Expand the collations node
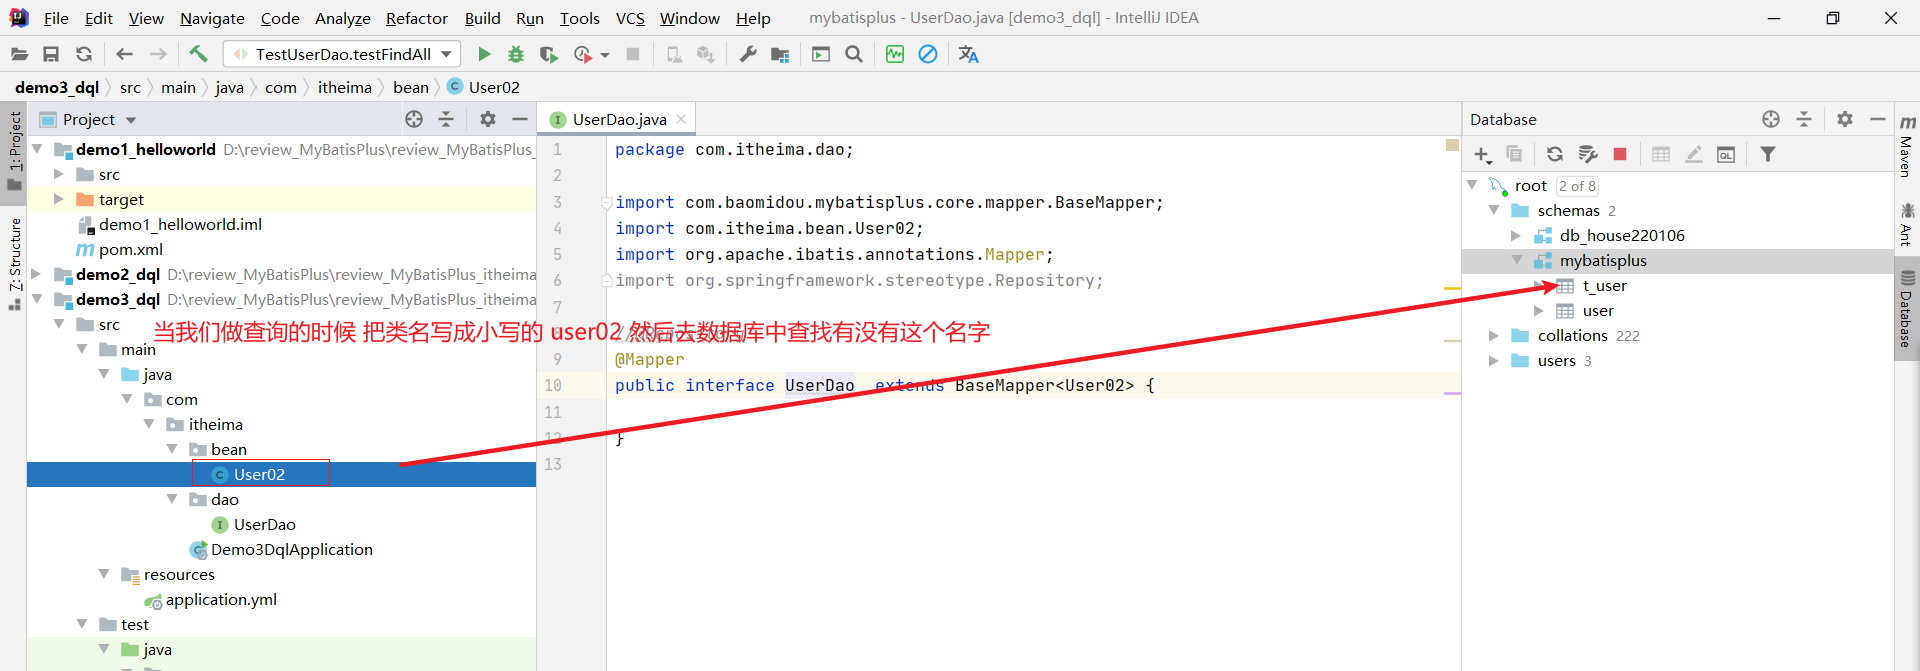Screen dimensions: 1920x671 point(1493,335)
